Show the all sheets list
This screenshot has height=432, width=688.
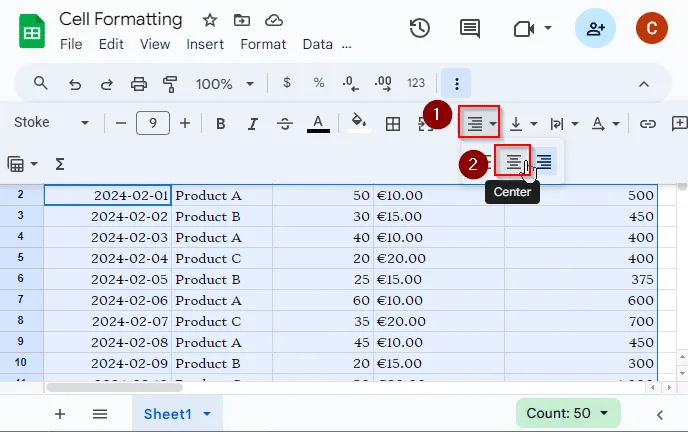100,414
